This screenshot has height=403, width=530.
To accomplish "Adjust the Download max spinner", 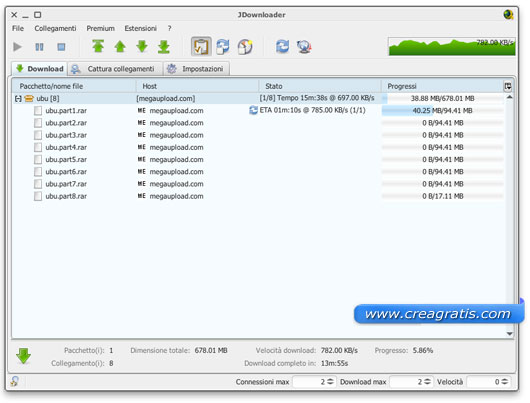I will (x=428, y=382).
